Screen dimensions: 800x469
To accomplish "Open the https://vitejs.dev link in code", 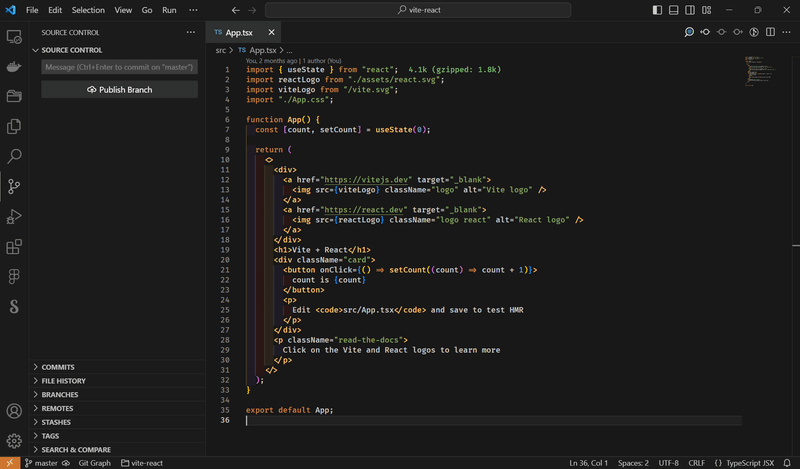I will pyautogui.click(x=366, y=180).
